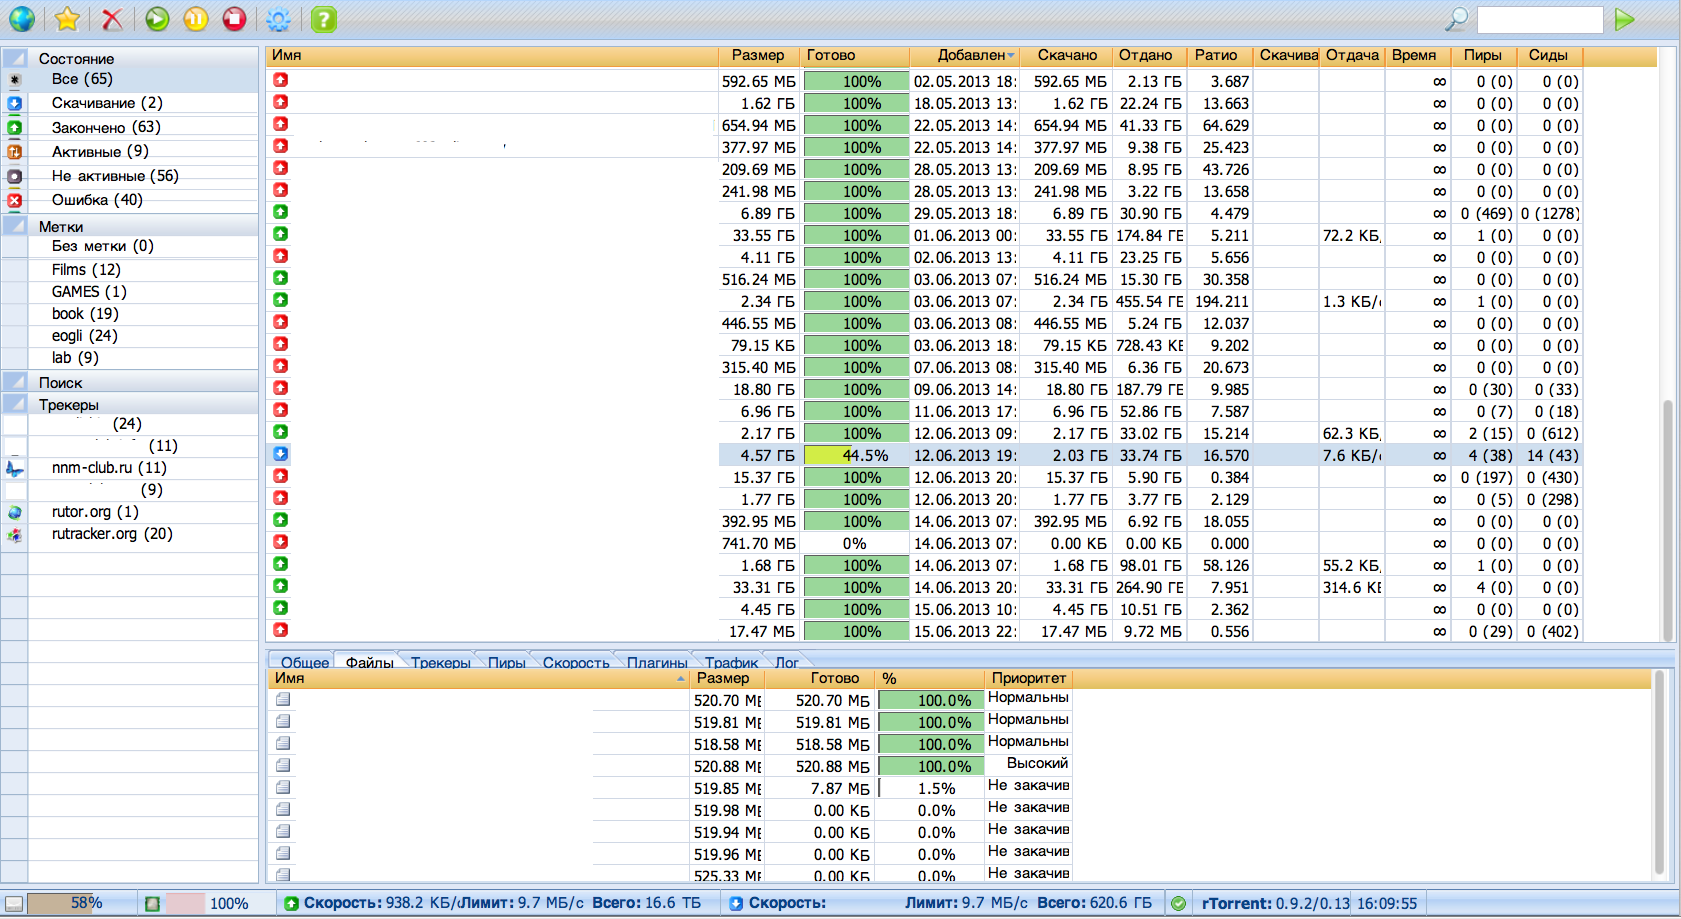This screenshot has height=919, width=1681.
Task: Click the rutor.org tracker icon
Action: pos(15,512)
